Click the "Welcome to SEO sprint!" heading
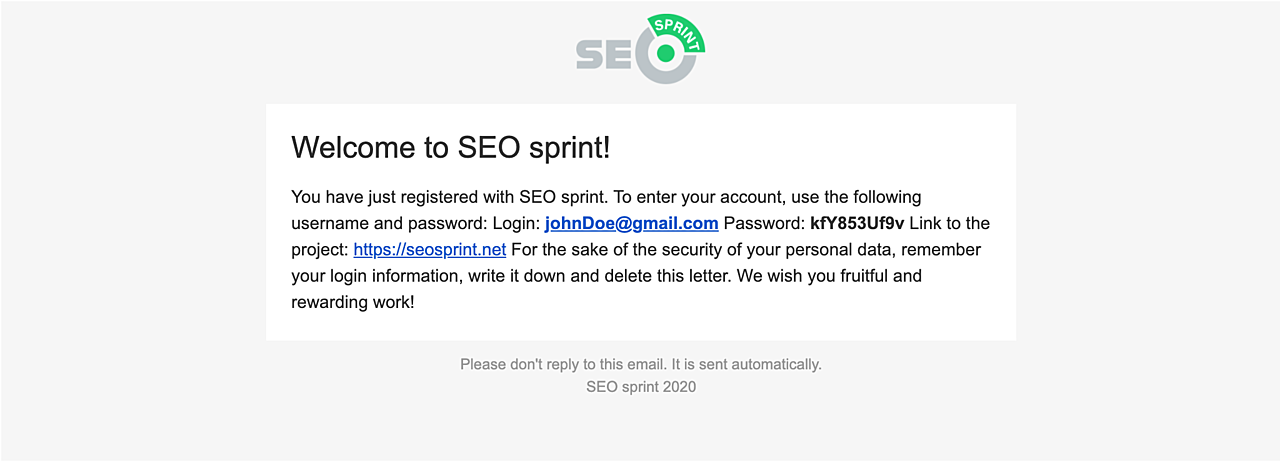The width and height of the screenshot is (1280, 462). [450, 148]
